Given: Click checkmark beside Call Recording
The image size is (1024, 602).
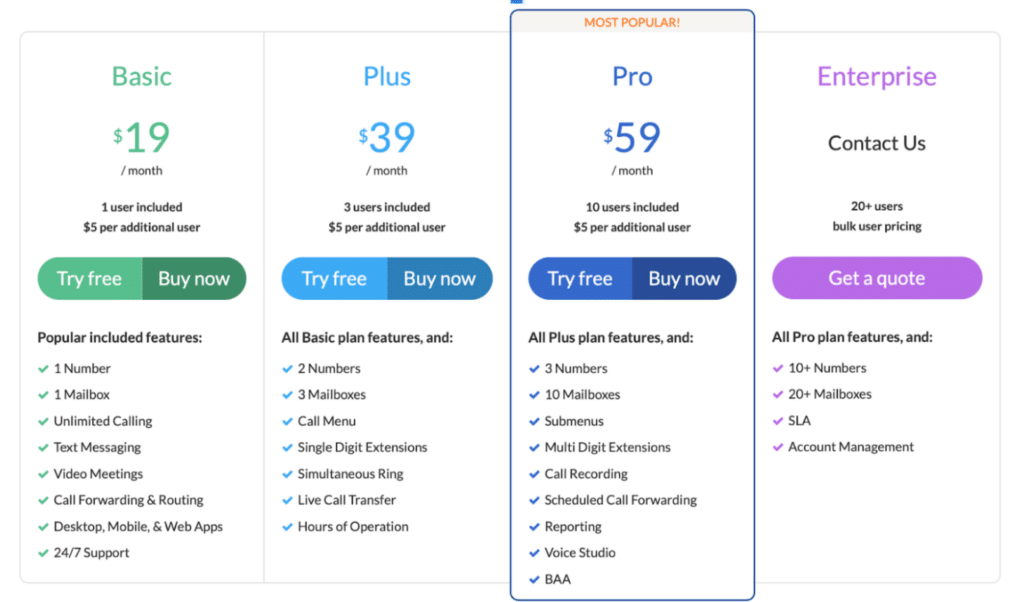Looking at the screenshot, I should click(x=534, y=474).
